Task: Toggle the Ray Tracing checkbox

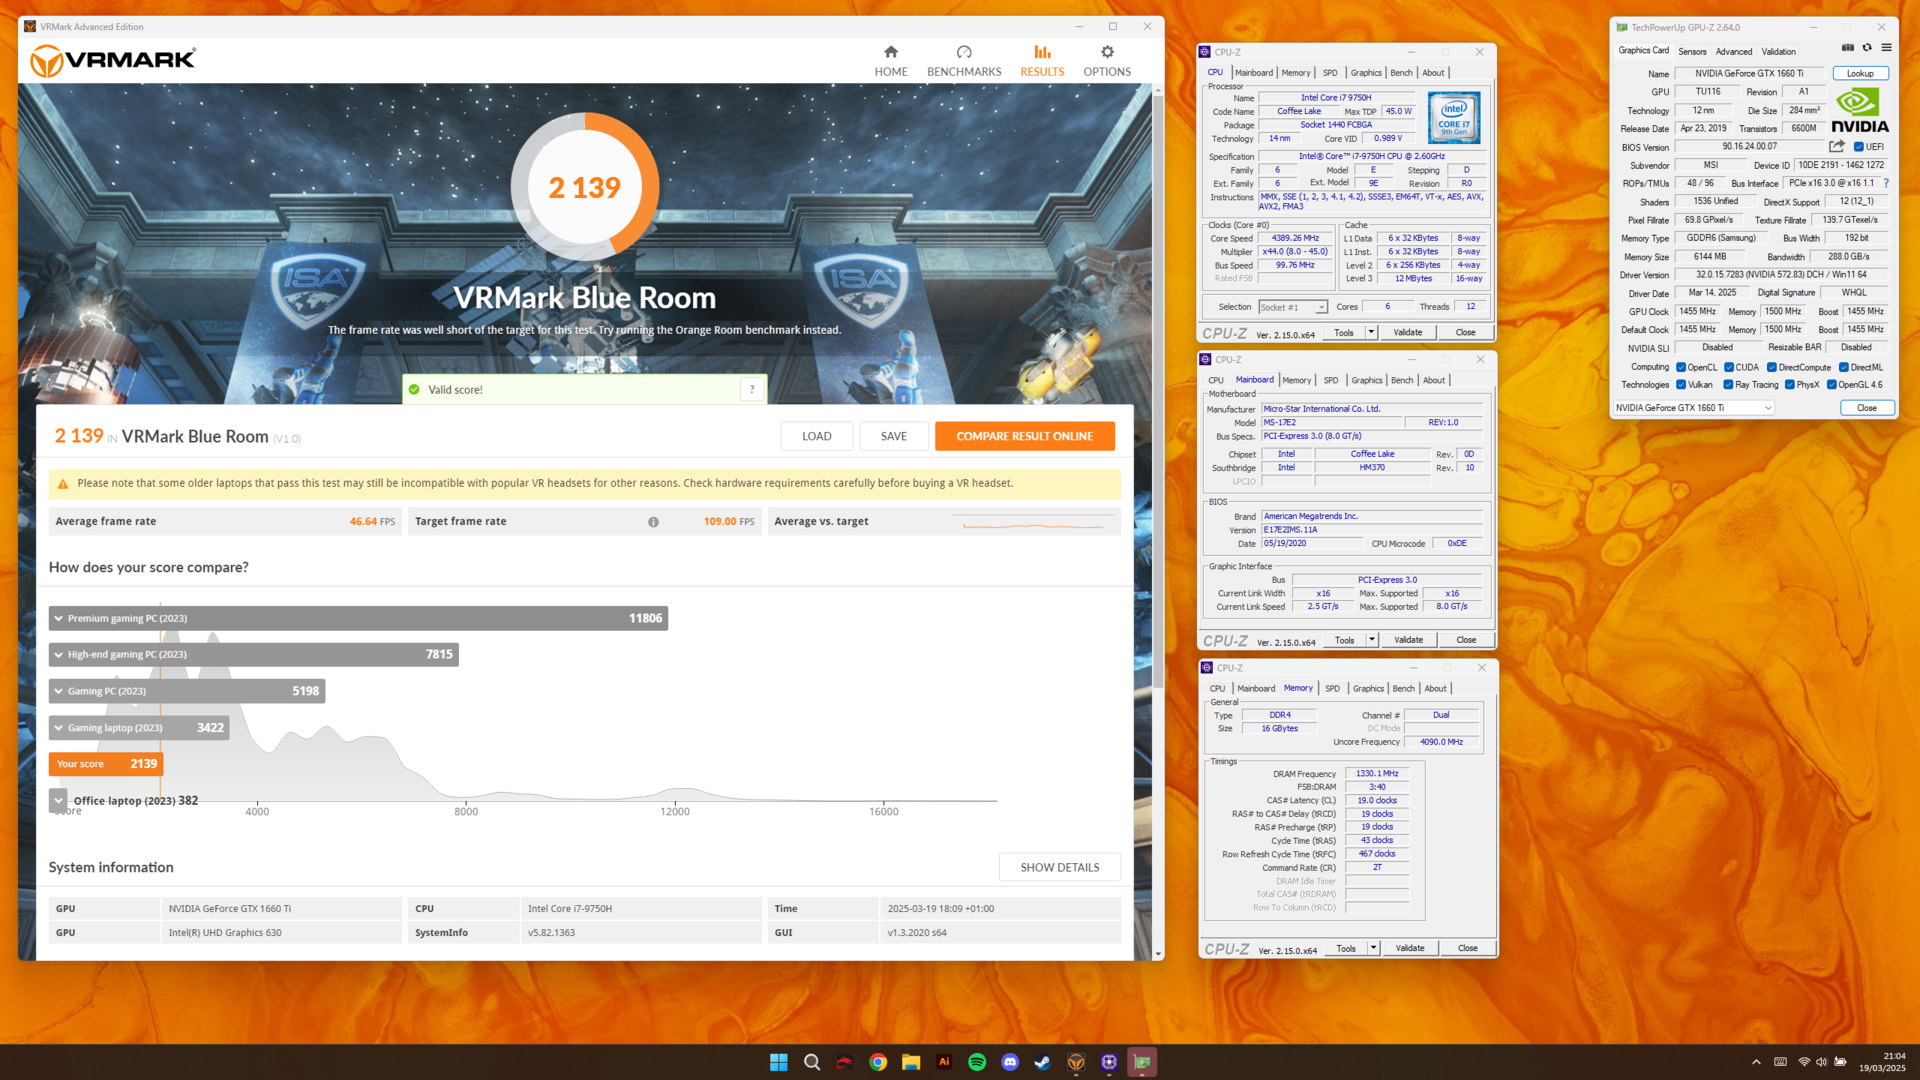Action: (x=1728, y=384)
